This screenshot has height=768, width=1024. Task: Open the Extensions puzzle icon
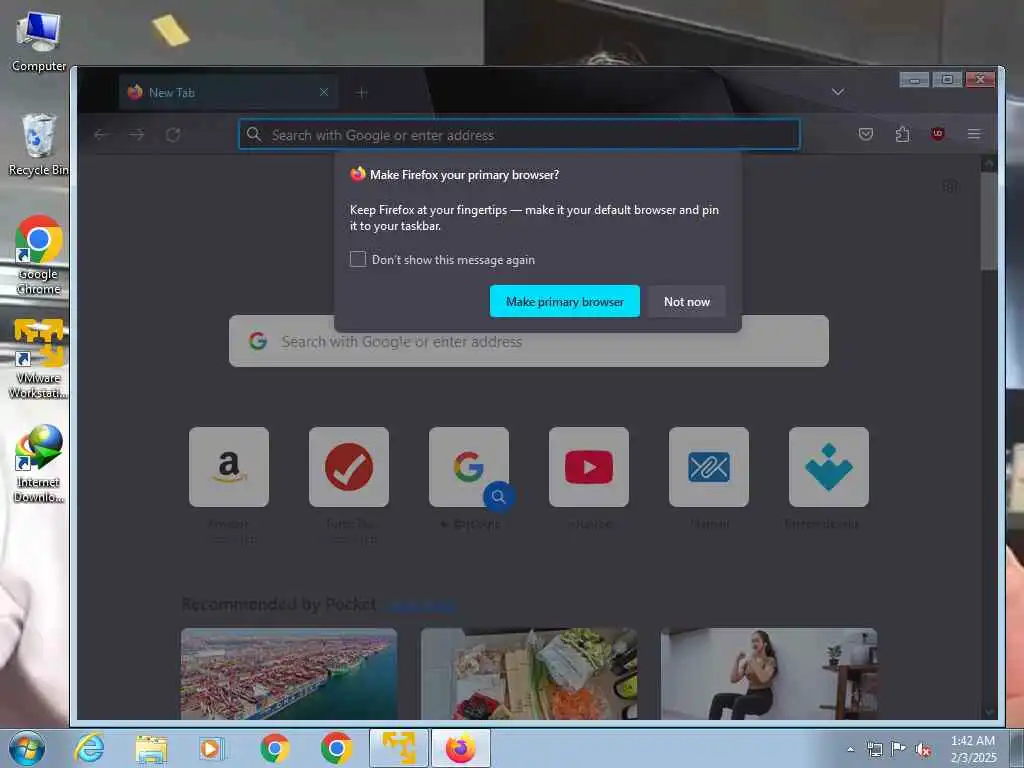coord(902,134)
